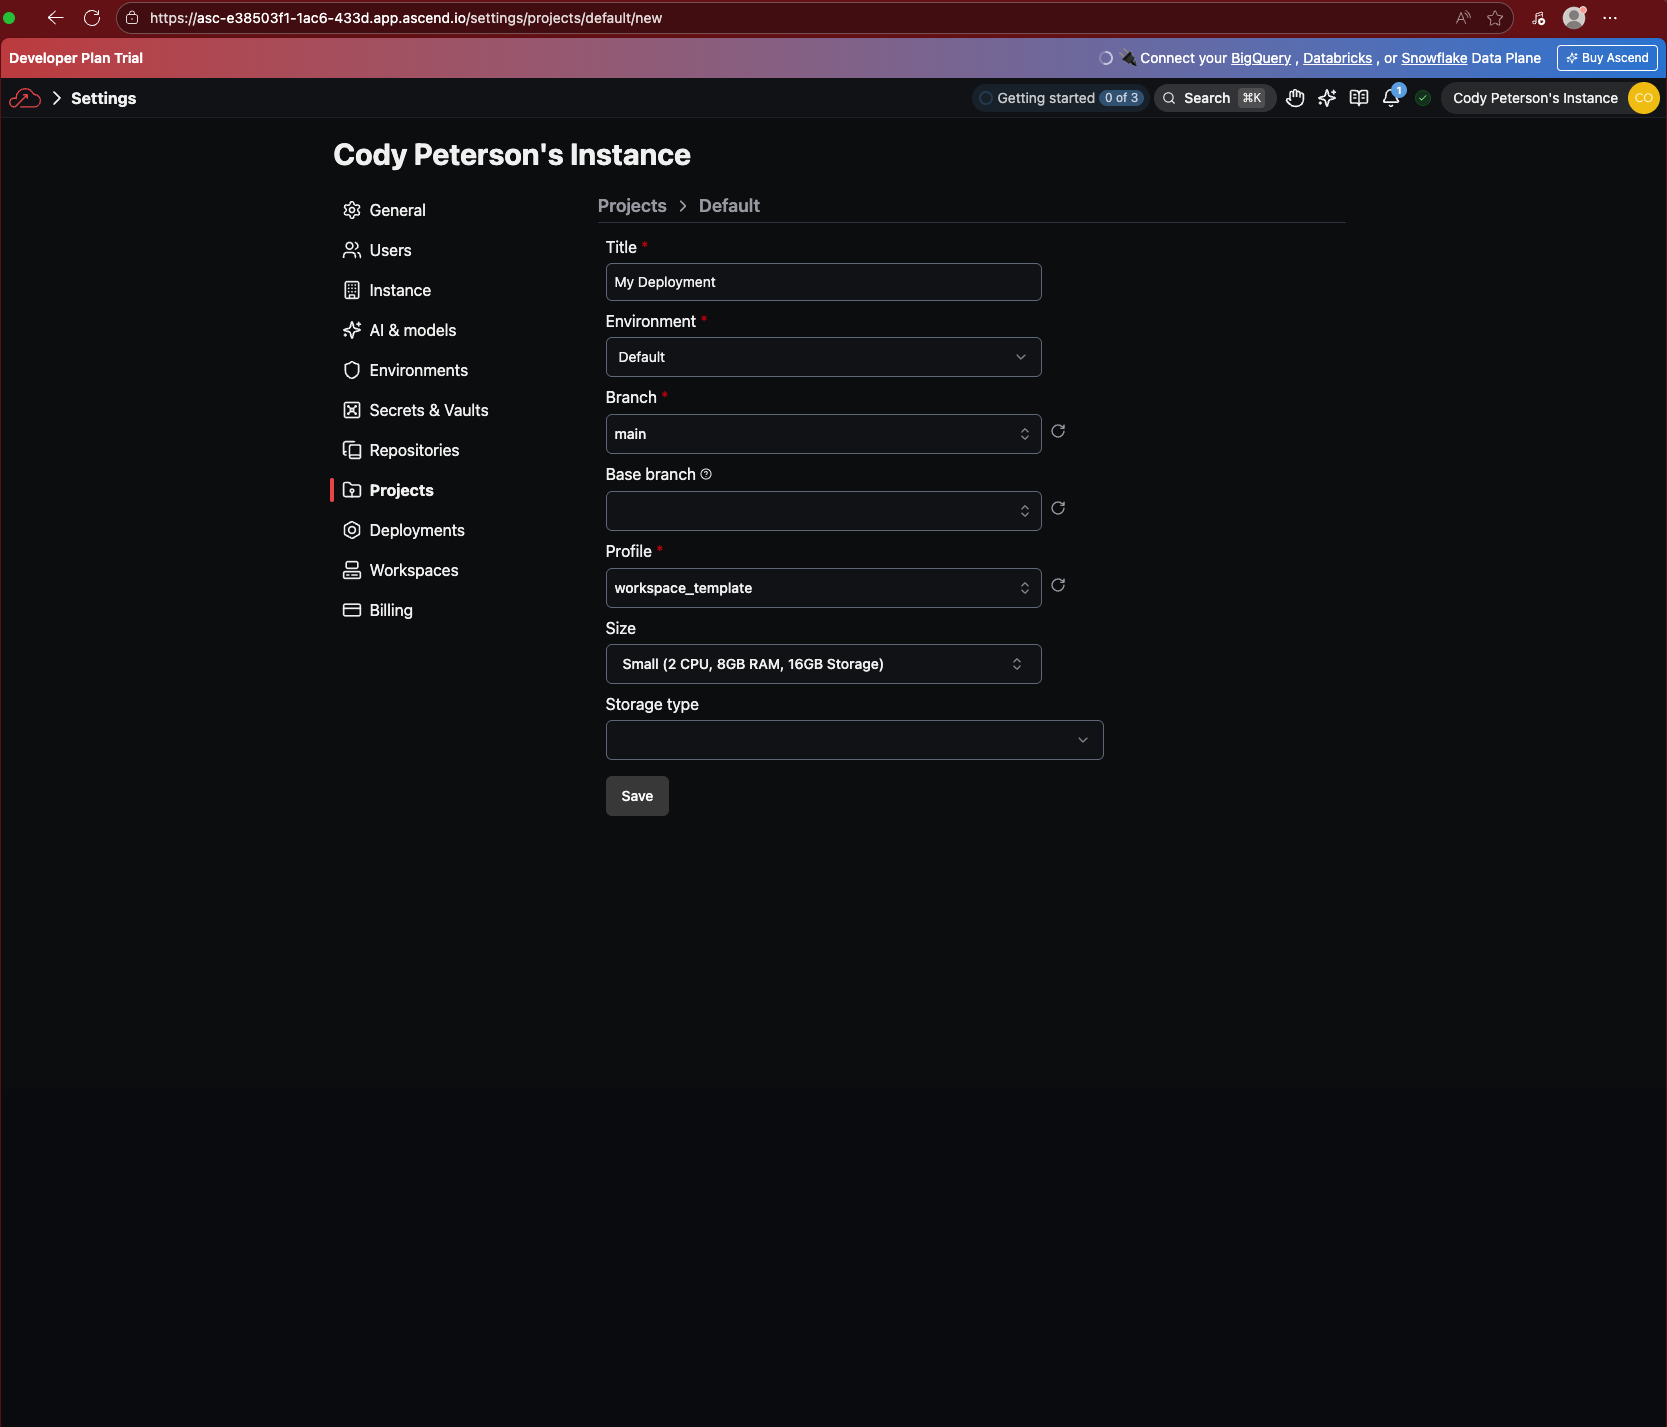Refresh the Branch list
Image resolution: width=1667 pixels, height=1427 pixels.
1058,431
